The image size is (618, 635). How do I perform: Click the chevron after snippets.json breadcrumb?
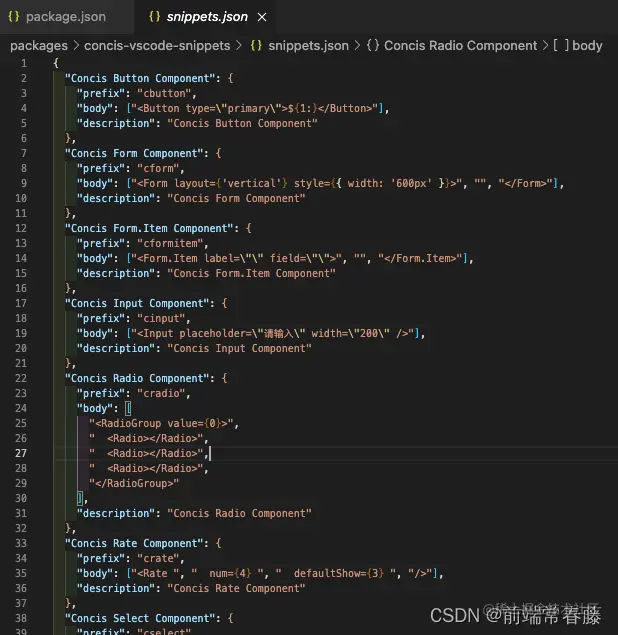click(357, 46)
